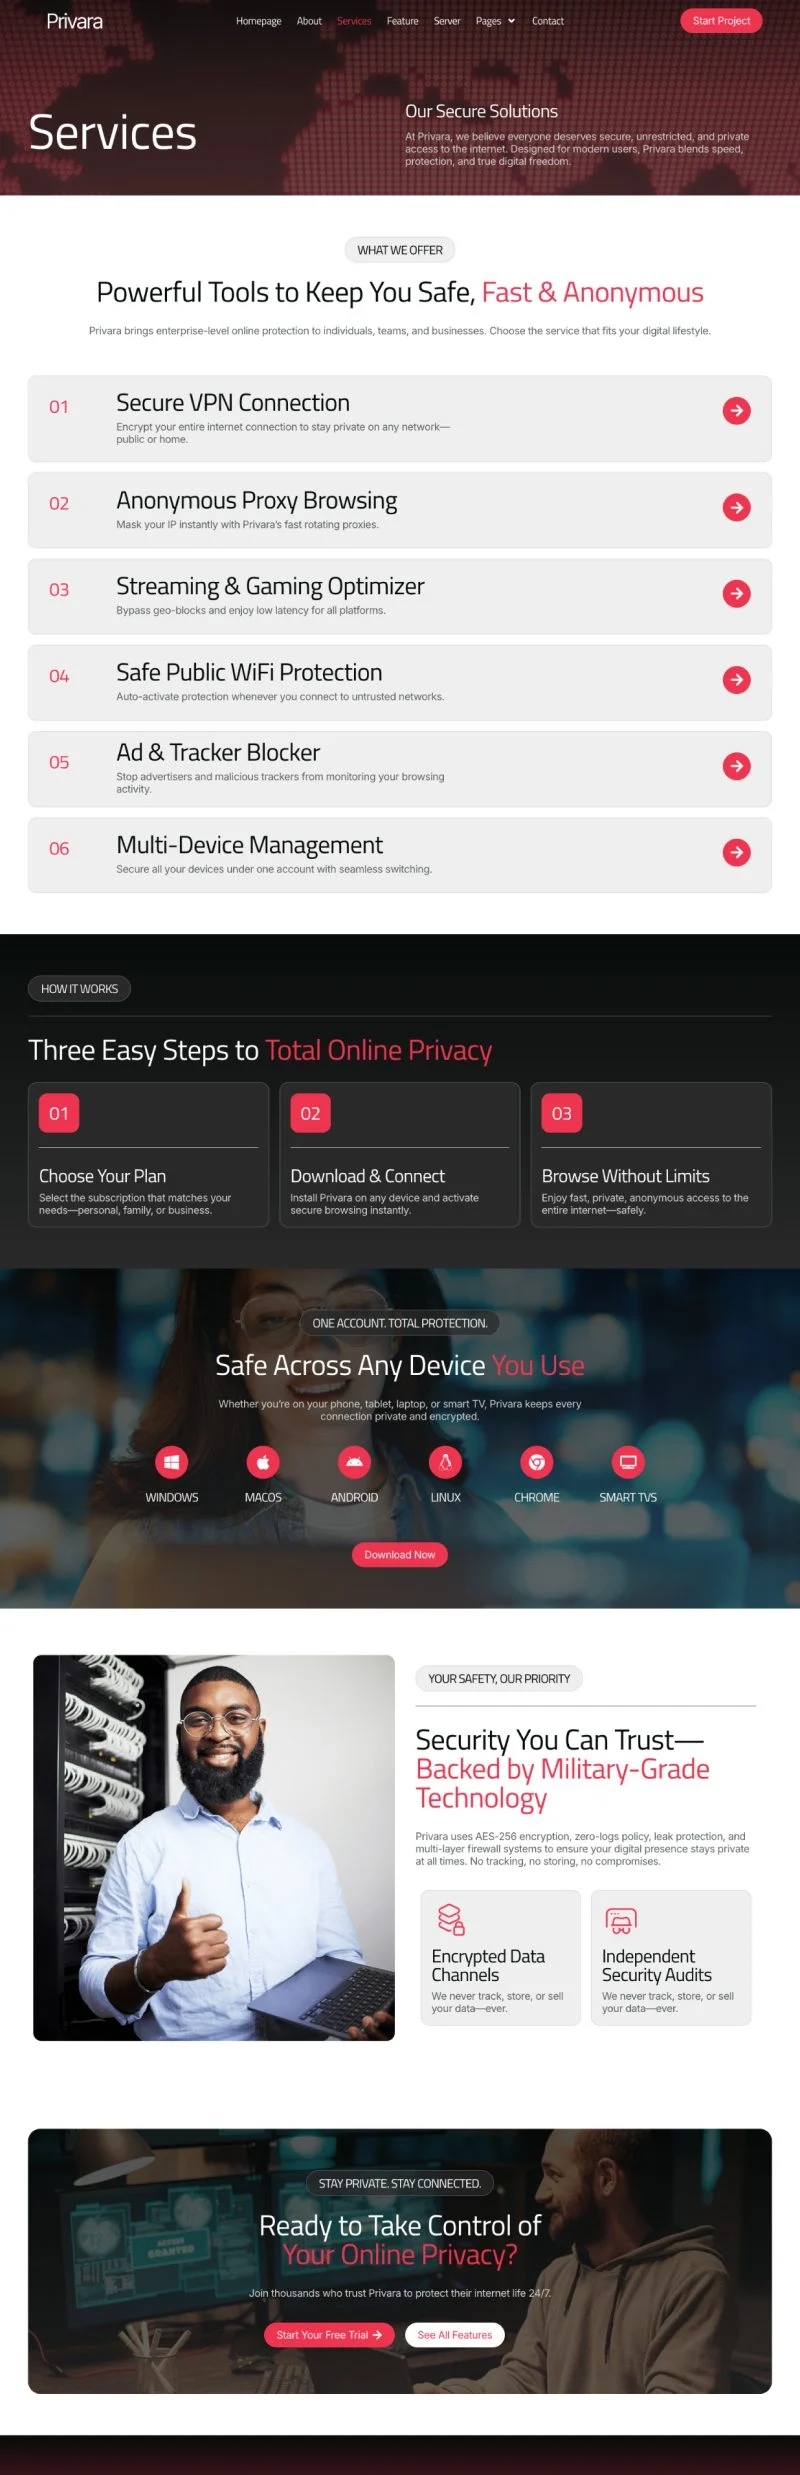Click the Chrome browser icon
Image resolution: width=800 pixels, height=2475 pixels.
[537, 1463]
